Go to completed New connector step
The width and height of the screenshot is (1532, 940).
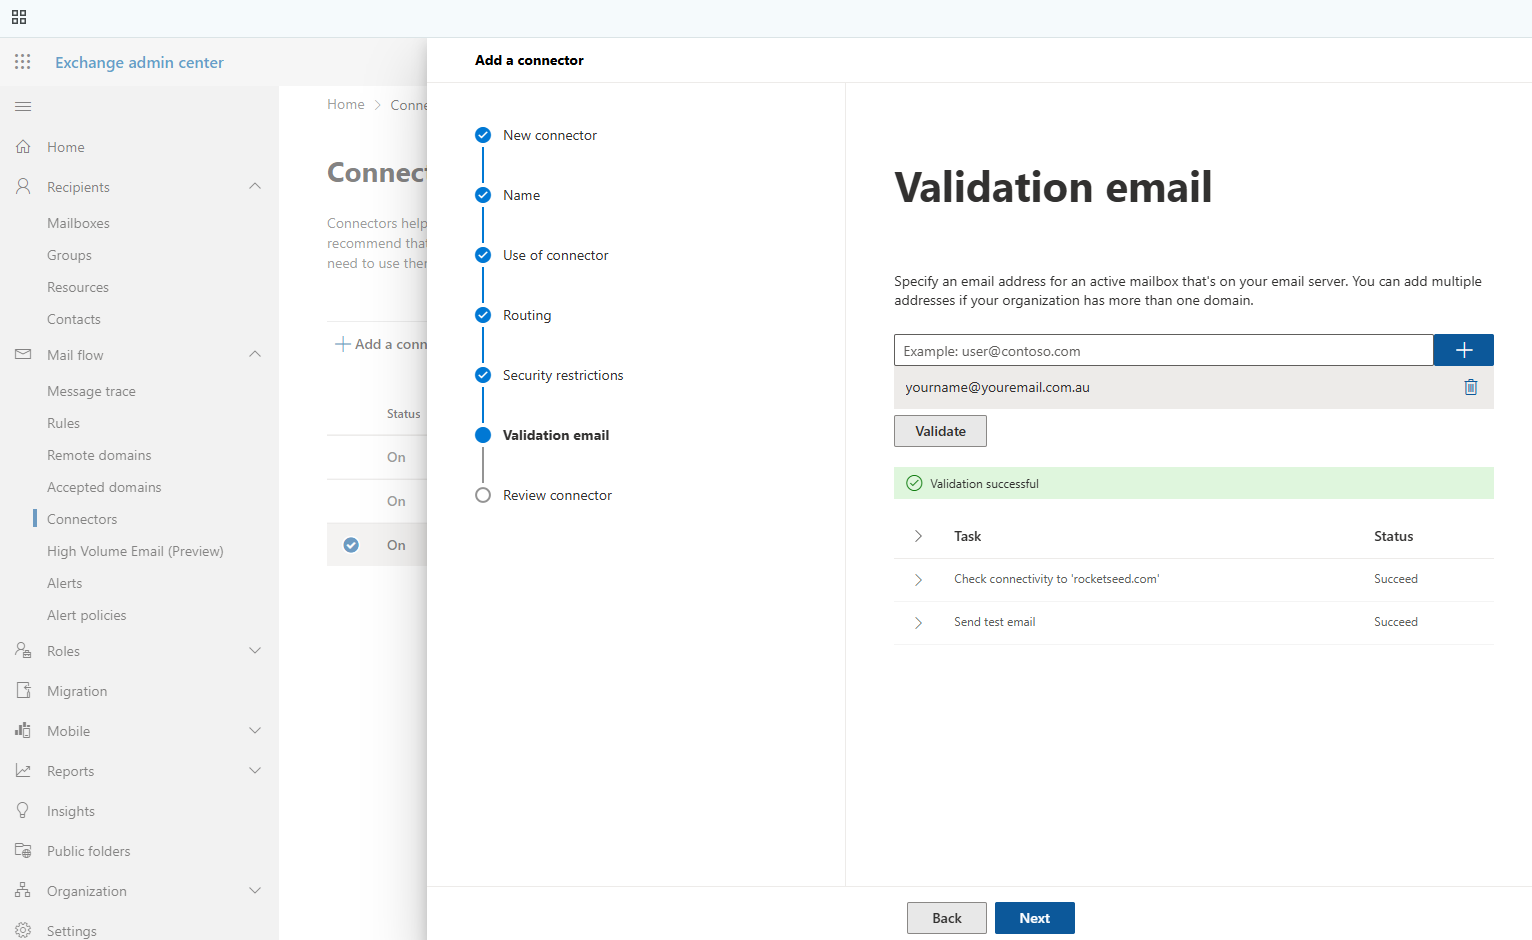pyautogui.click(x=483, y=135)
